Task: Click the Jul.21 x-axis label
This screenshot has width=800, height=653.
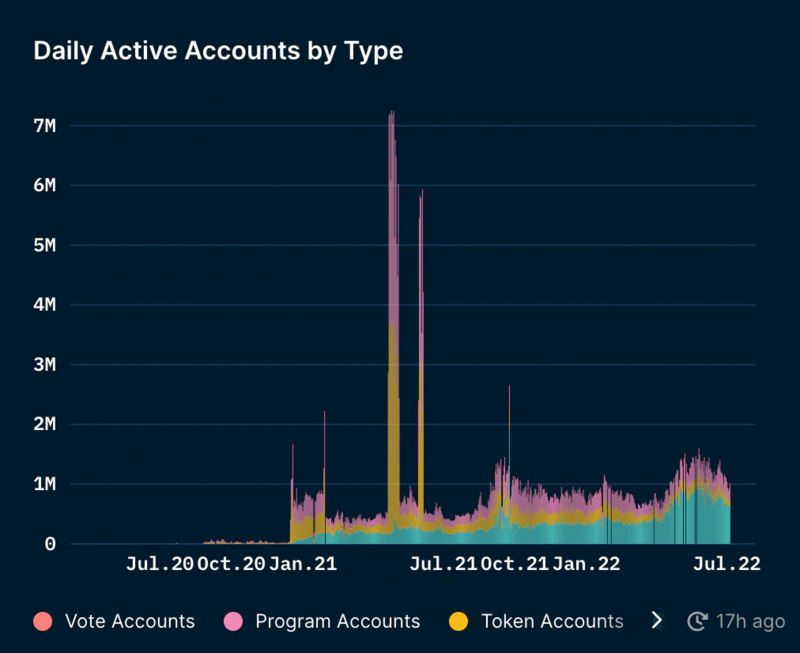Action: [444, 564]
